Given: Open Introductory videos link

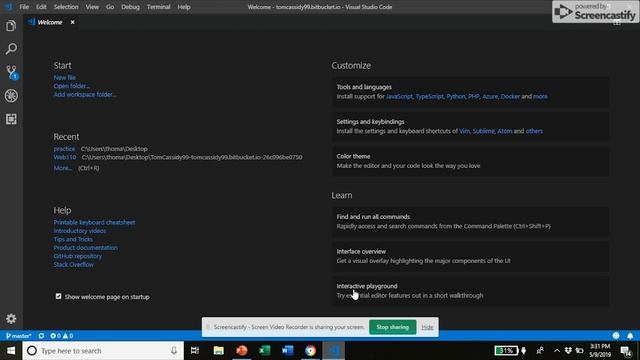Looking at the screenshot, I should pos(80,231).
